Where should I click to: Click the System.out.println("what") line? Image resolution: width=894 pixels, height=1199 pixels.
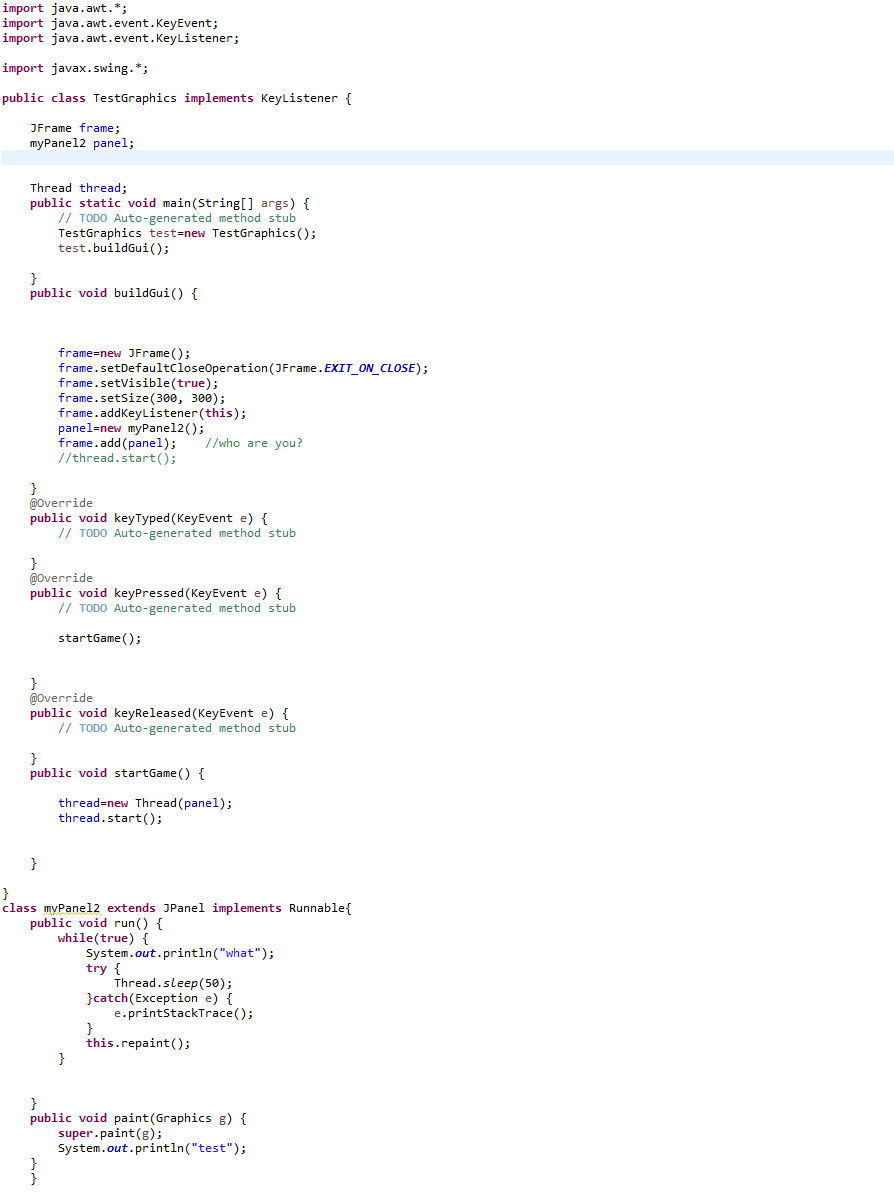click(180, 953)
